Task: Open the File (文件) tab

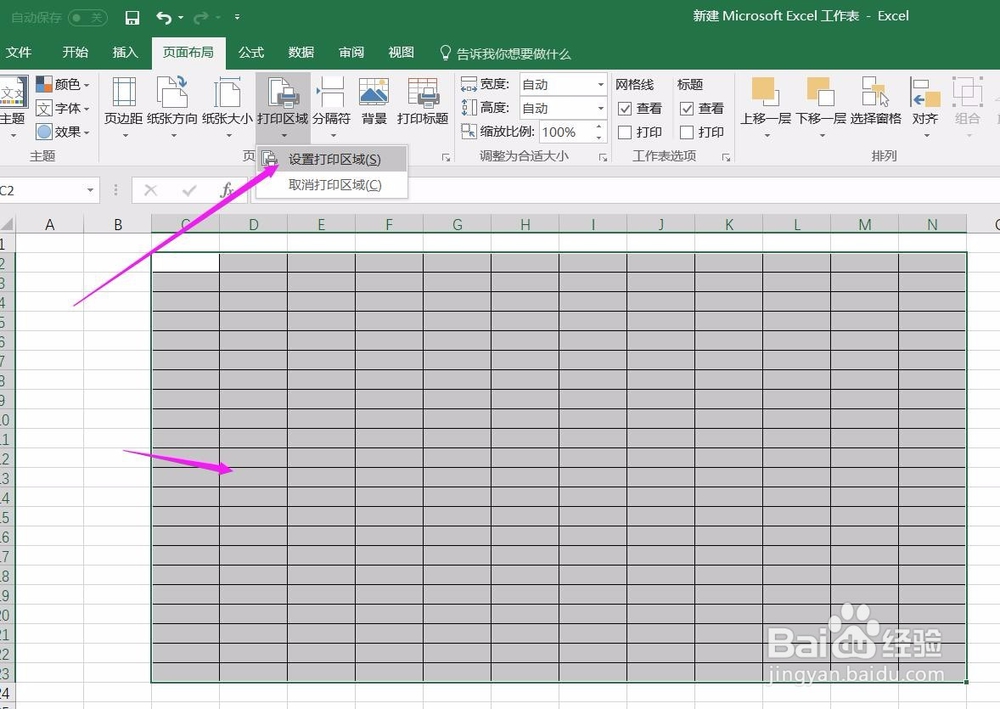Action: point(18,52)
